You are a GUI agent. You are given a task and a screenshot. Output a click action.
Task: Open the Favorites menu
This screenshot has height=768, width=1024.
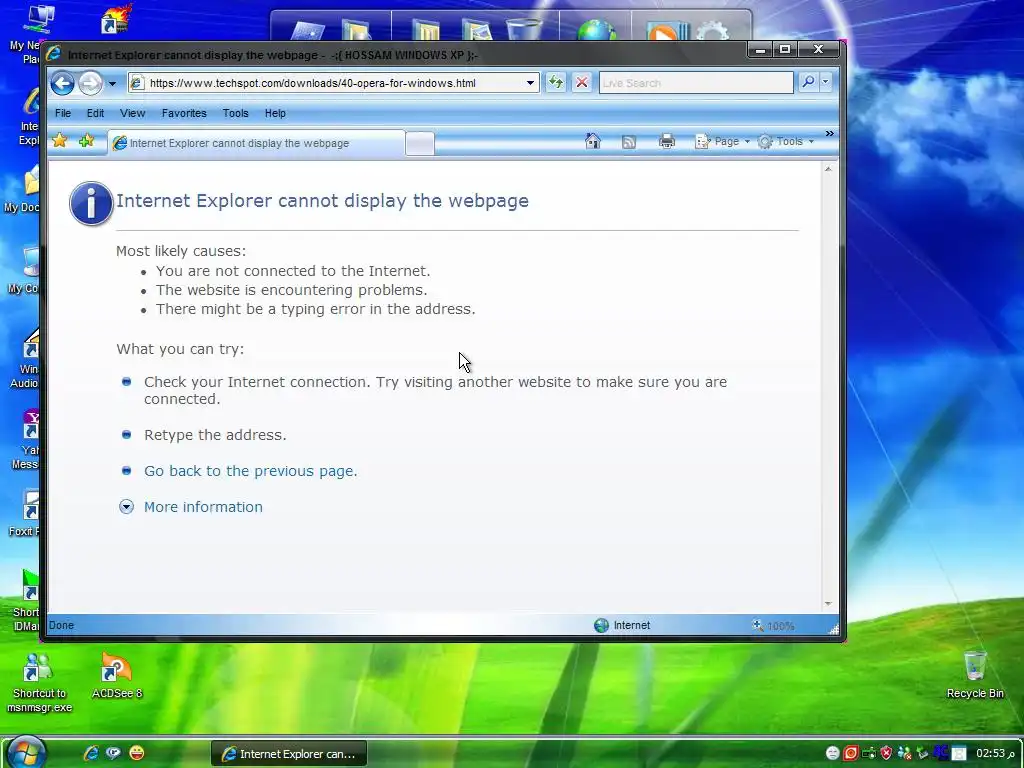184,113
